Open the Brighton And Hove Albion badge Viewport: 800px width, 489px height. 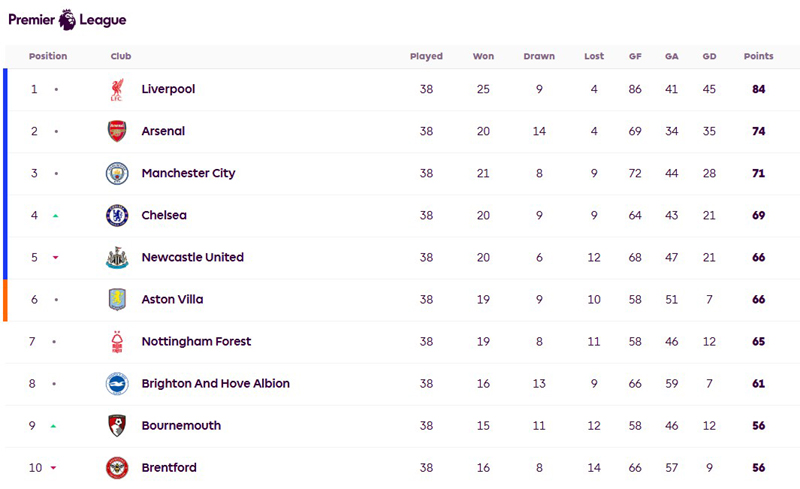click(117, 384)
